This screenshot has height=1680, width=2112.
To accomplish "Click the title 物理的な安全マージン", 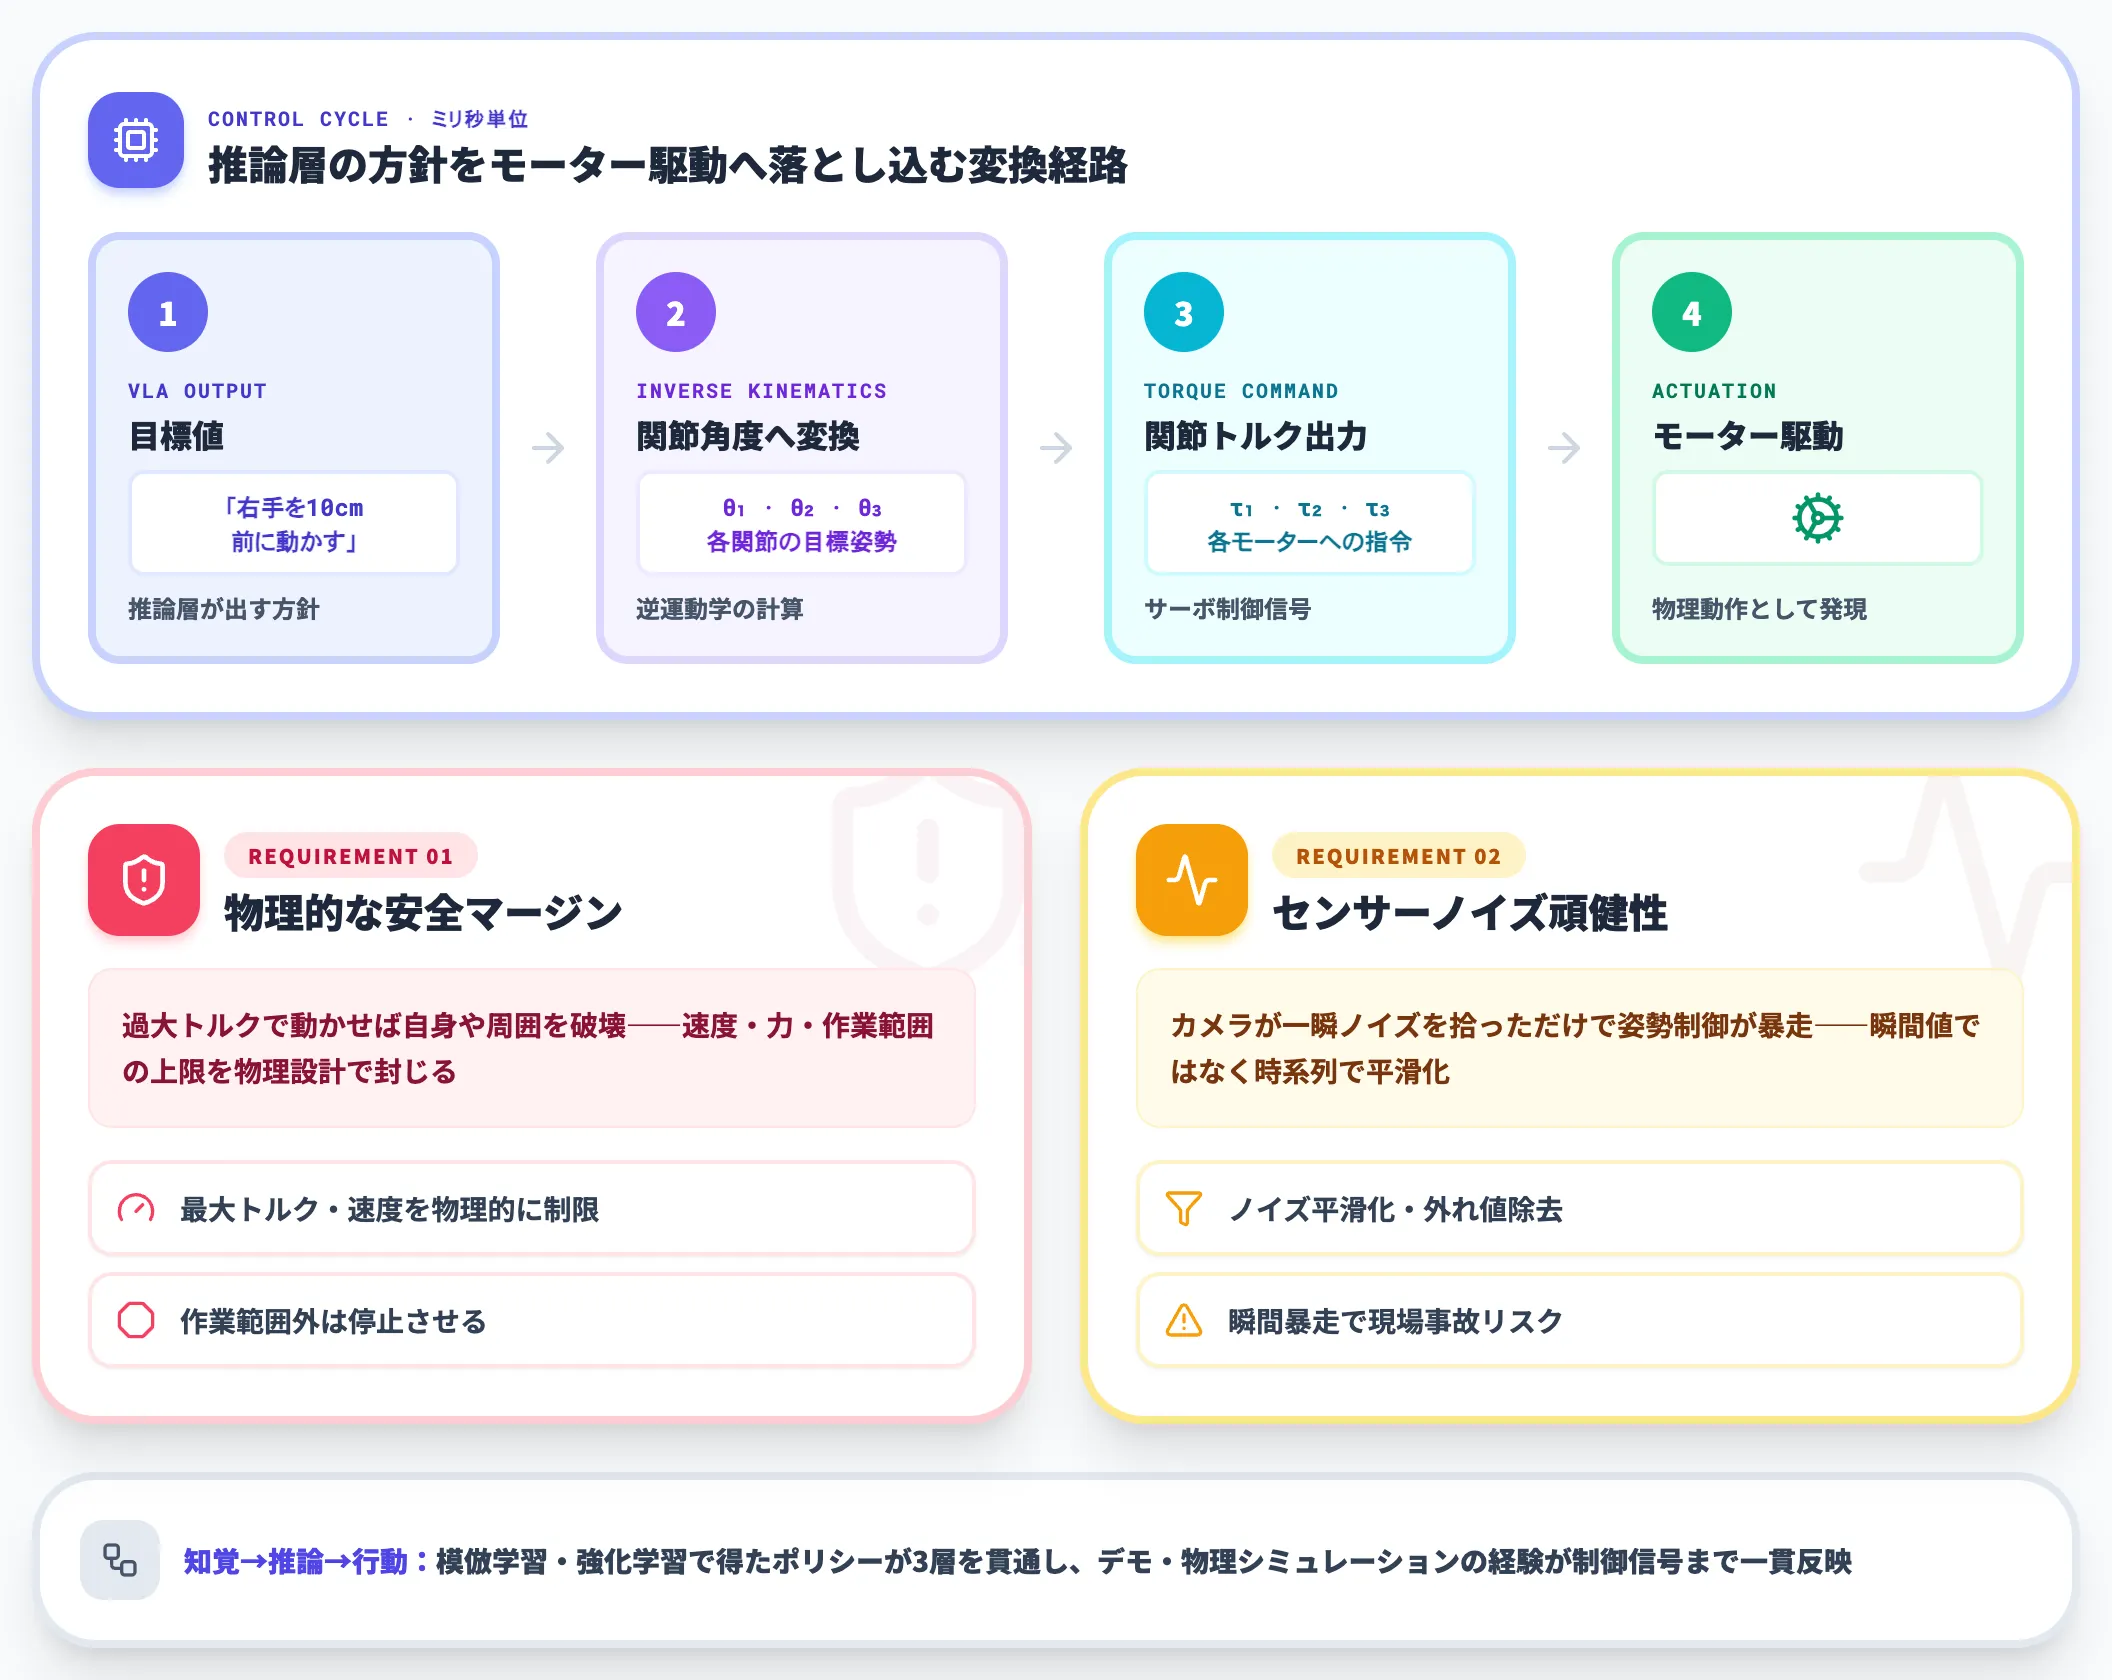I will [424, 913].
